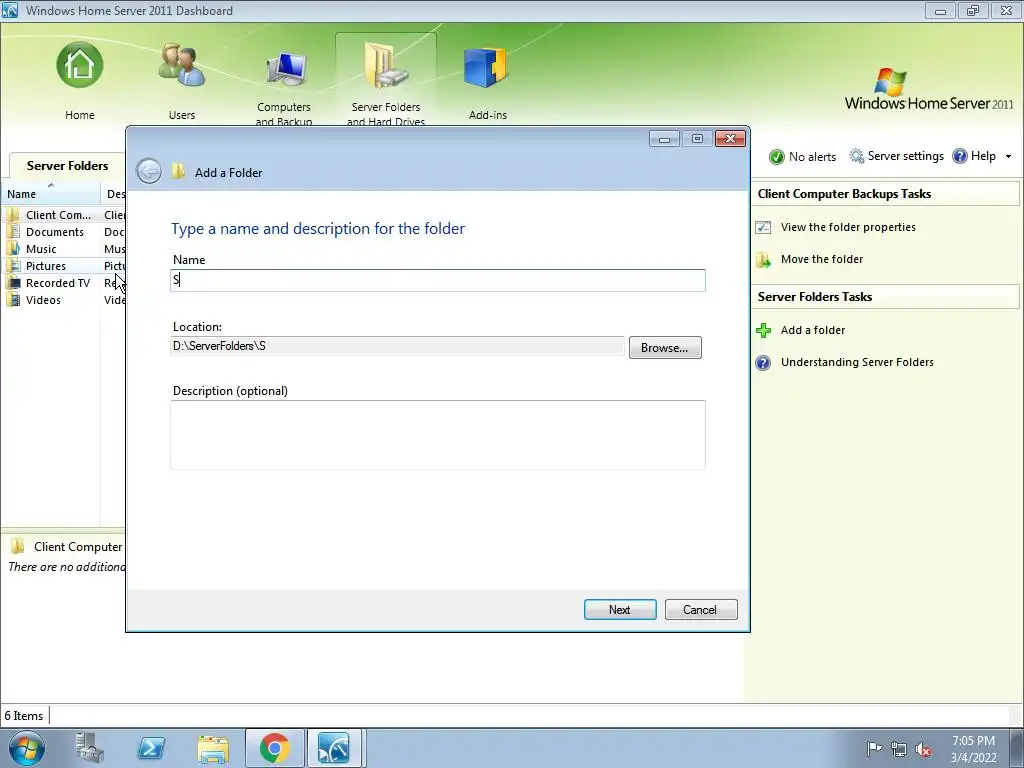Screen dimensions: 1024x768
Task: Click in the folder Name input field
Action: [x=438, y=280]
